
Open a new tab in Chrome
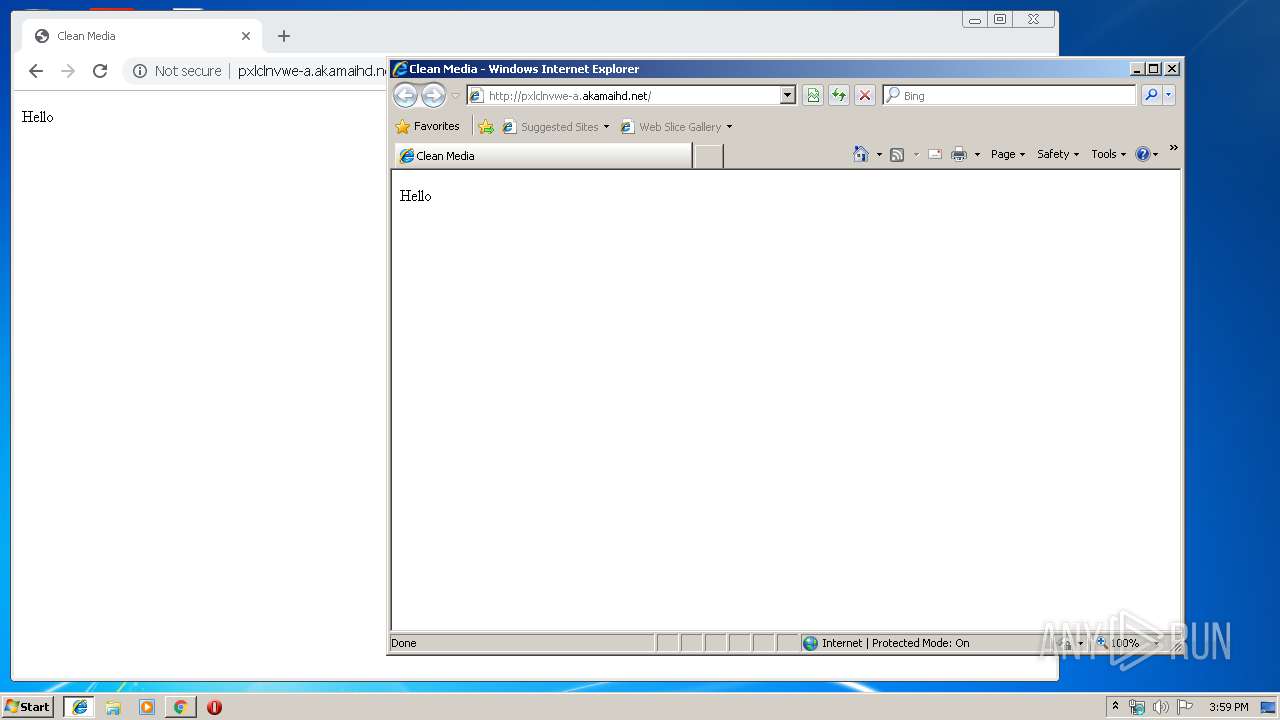284,36
